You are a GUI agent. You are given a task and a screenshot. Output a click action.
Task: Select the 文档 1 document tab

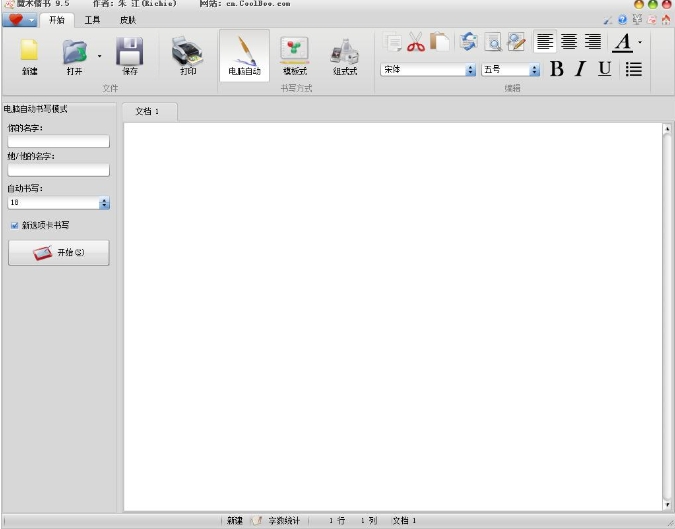click(149, 111)
